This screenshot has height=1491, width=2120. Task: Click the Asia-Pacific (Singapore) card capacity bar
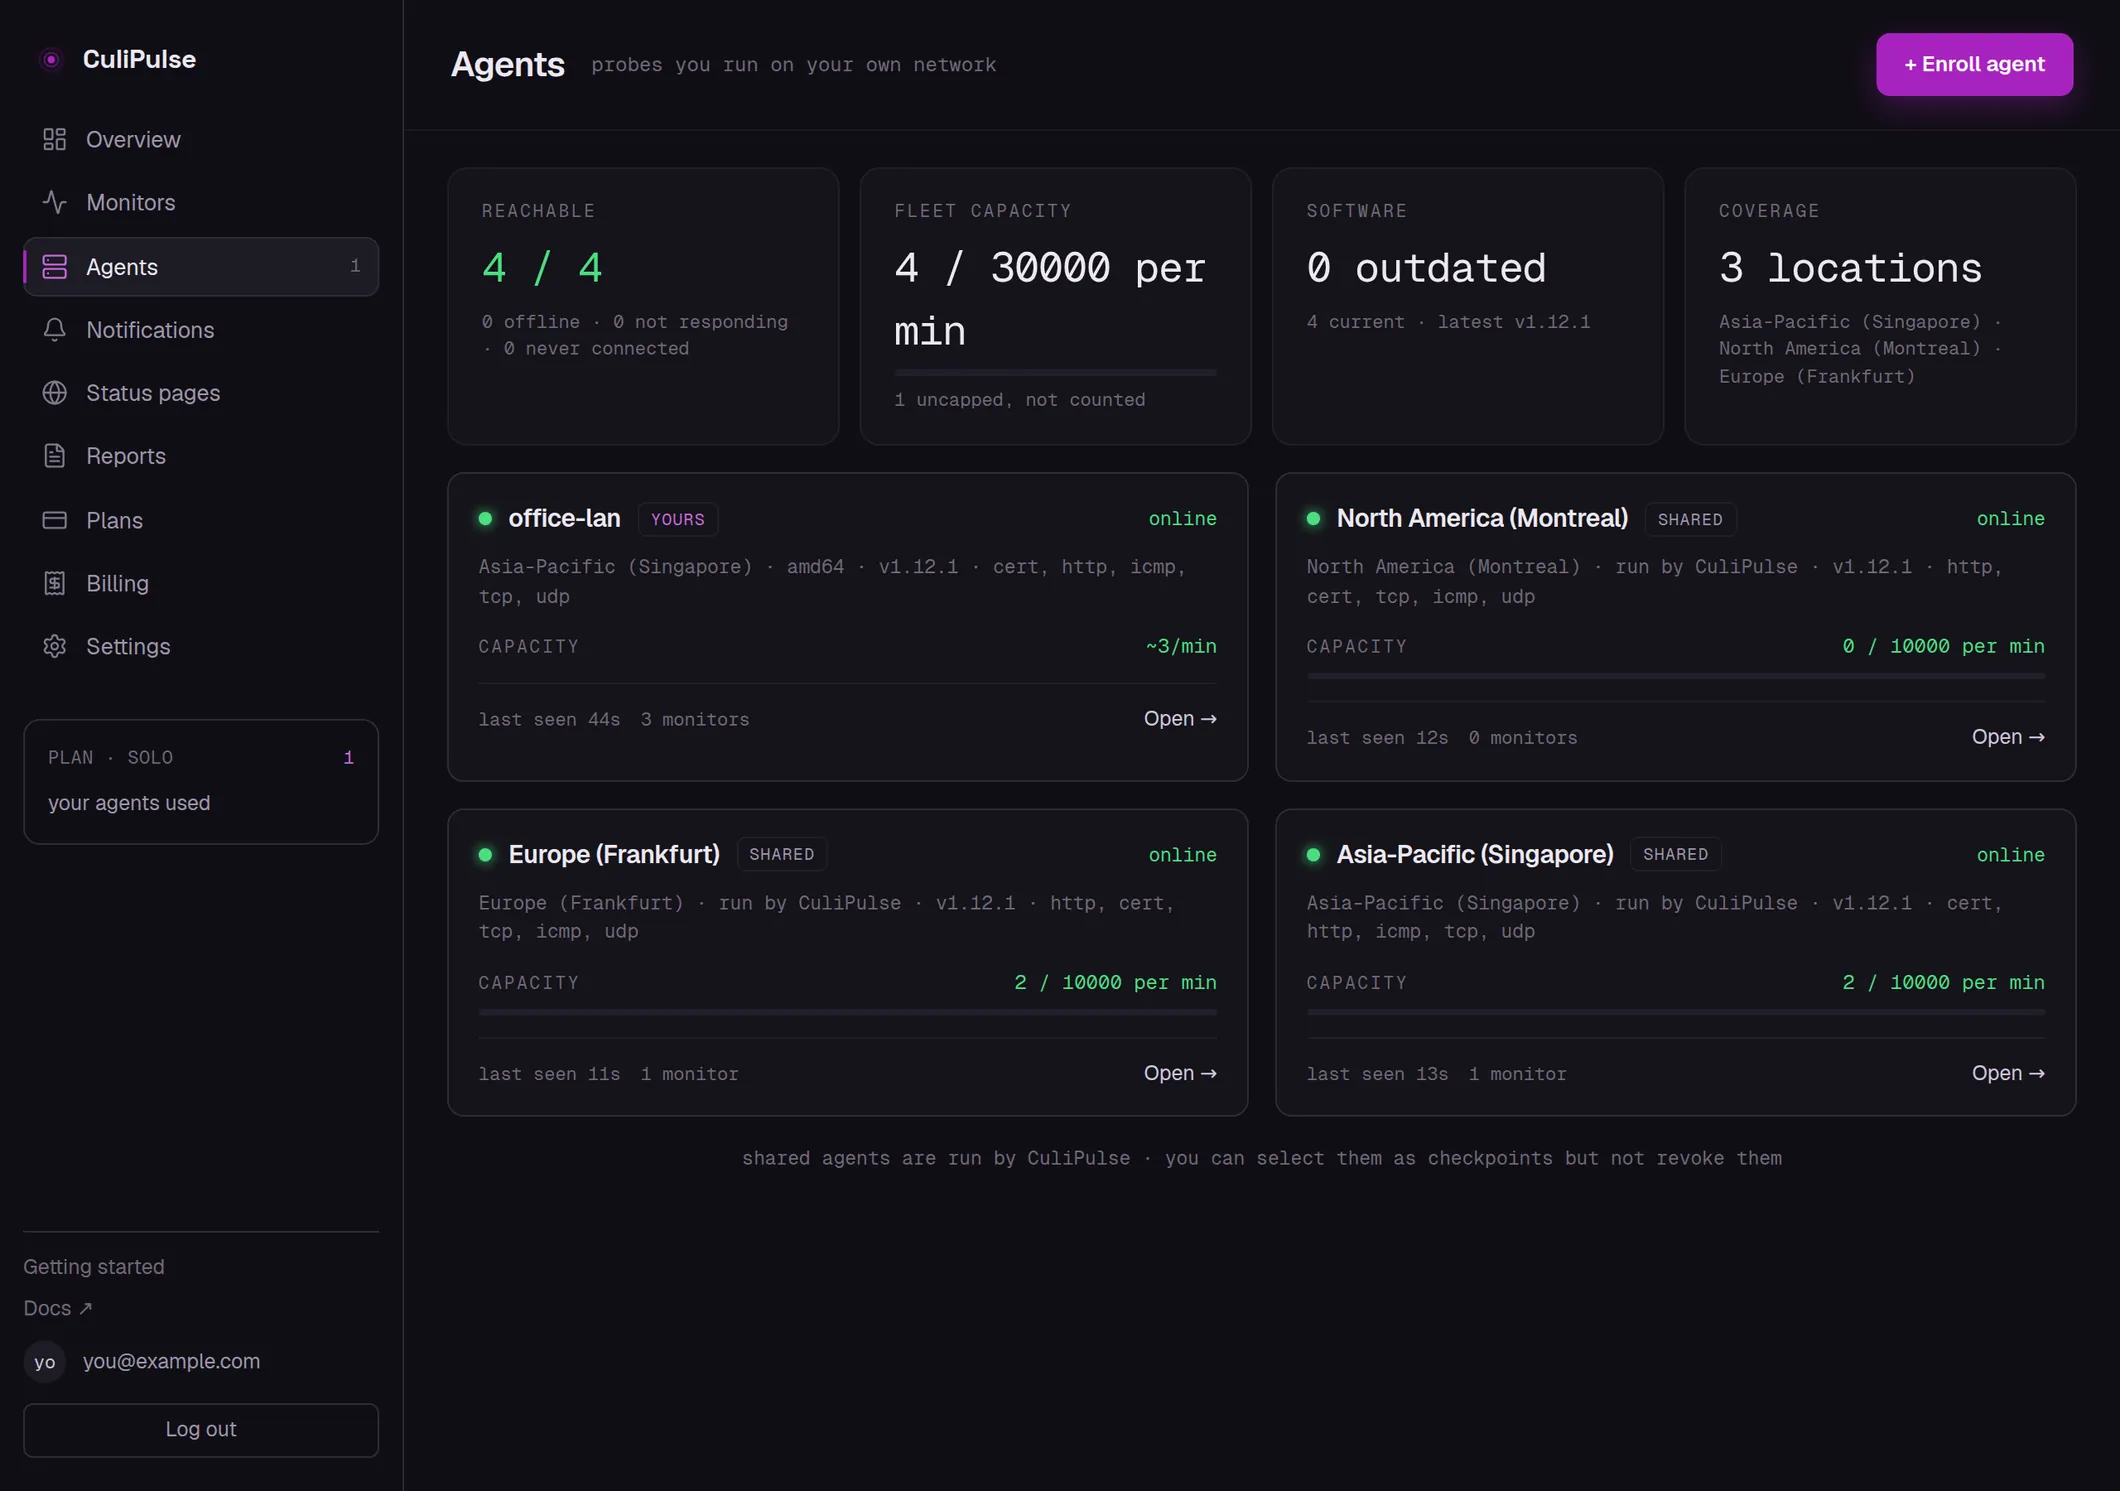1675,1012
